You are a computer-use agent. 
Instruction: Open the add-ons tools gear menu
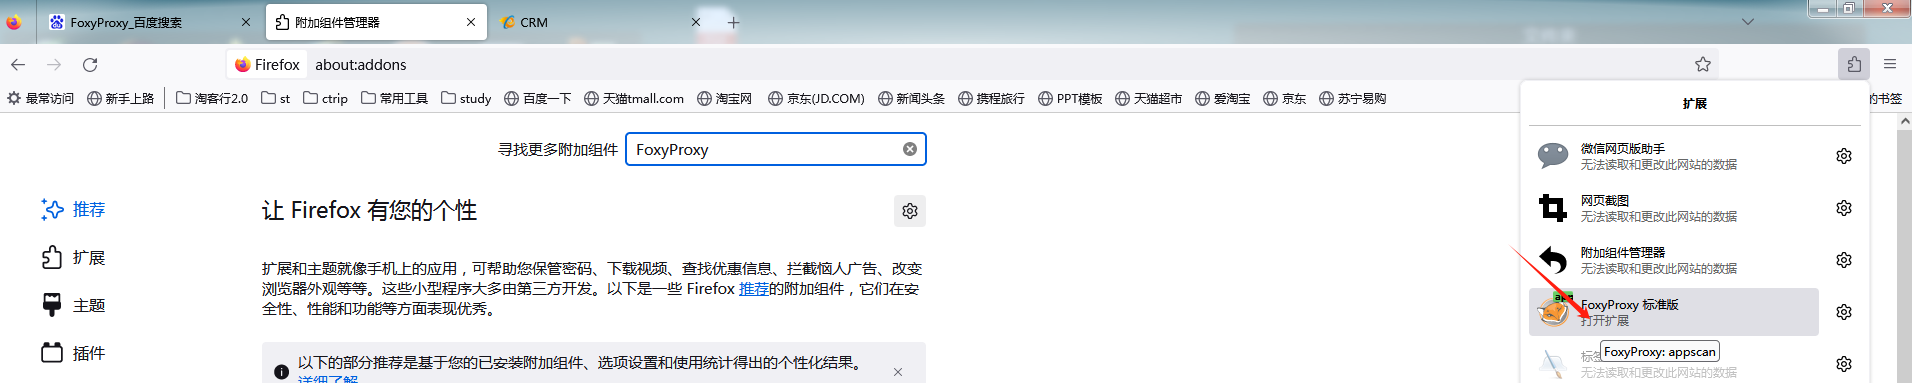tap(910, 211)
